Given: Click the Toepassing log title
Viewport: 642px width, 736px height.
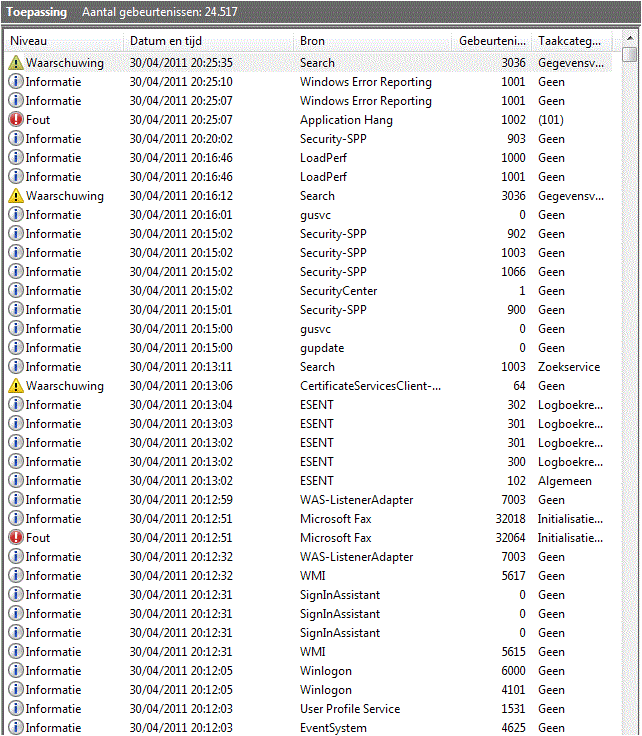Looking at the screenshot, I should (x=37, y=12).
